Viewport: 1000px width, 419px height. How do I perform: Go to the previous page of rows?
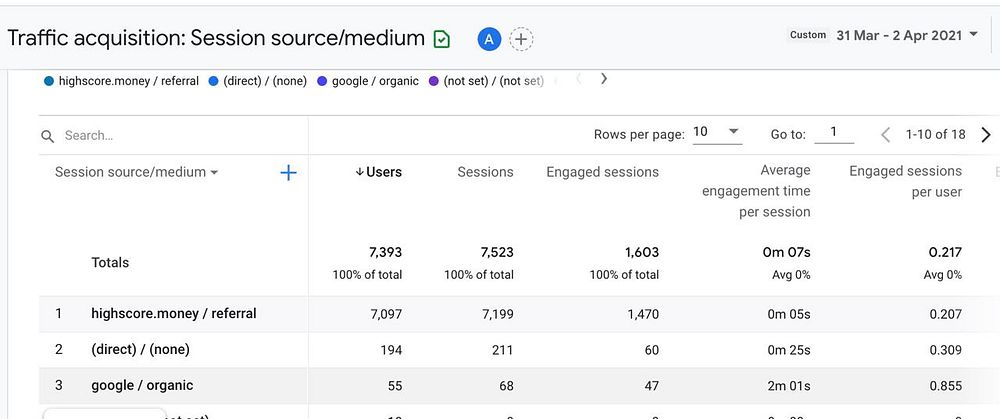886,134
